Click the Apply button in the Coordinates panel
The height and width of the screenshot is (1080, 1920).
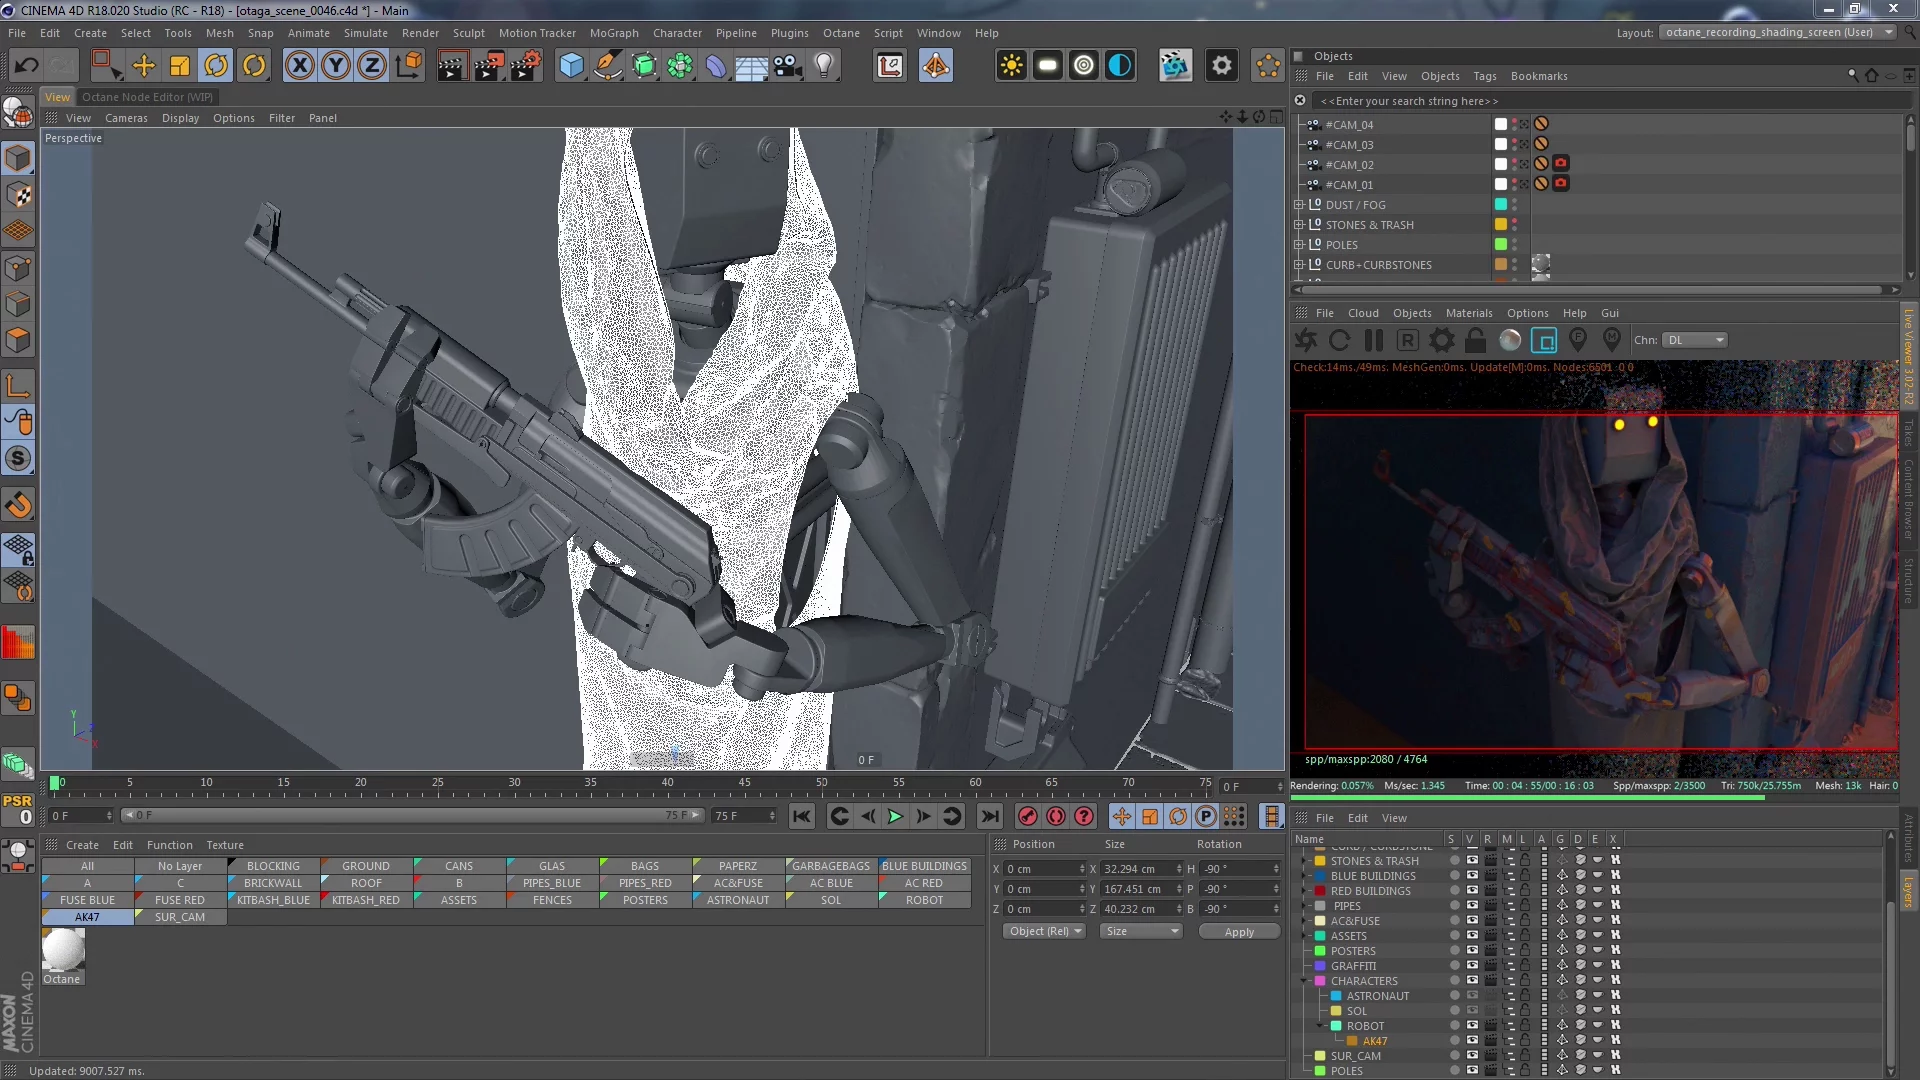(1239, 931)
